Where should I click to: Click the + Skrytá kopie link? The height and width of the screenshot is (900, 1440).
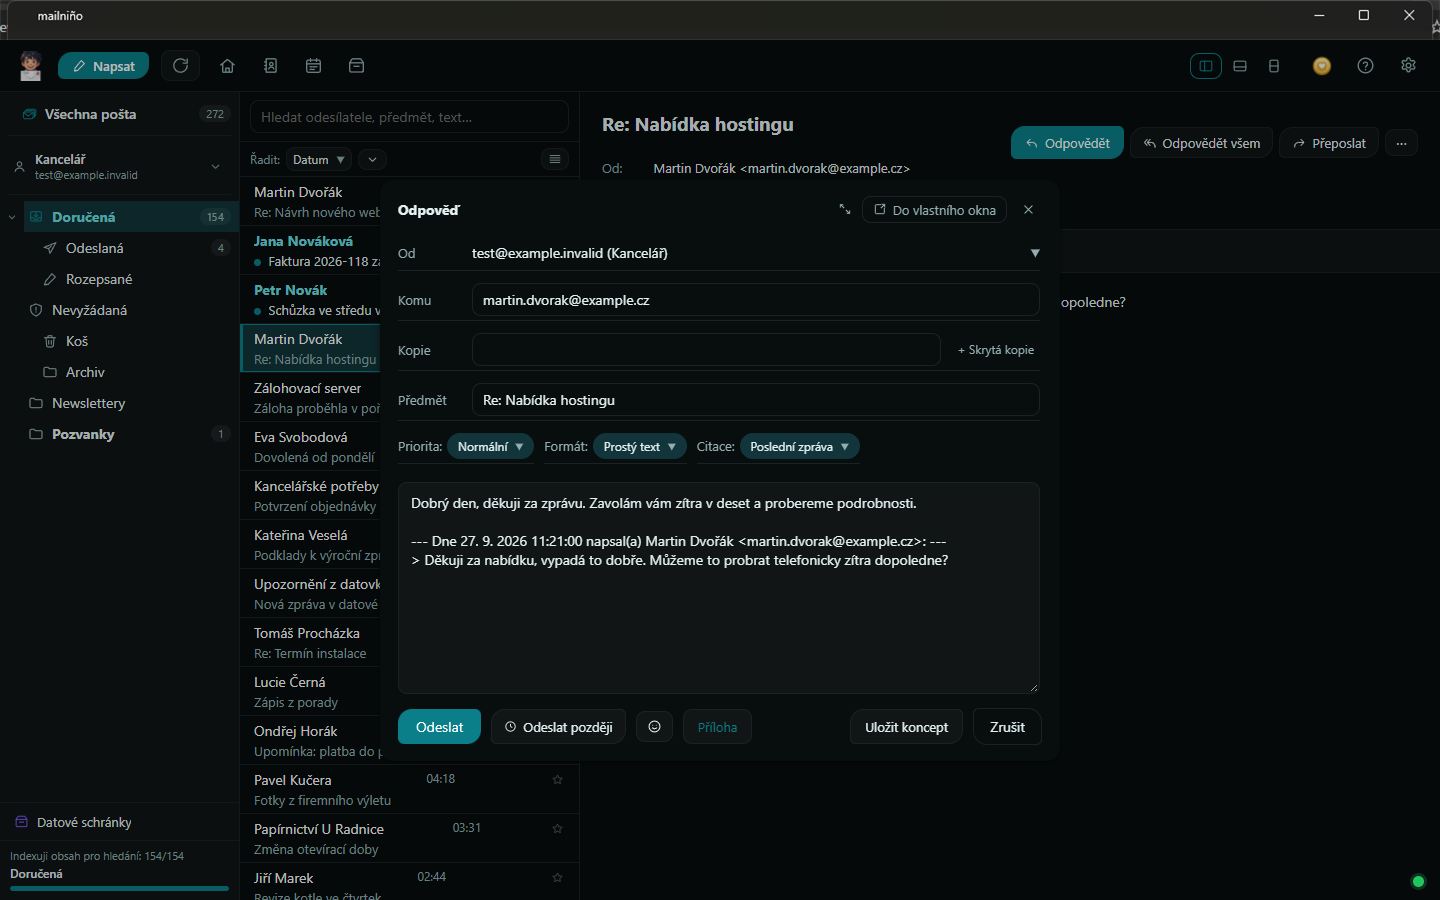996,350
